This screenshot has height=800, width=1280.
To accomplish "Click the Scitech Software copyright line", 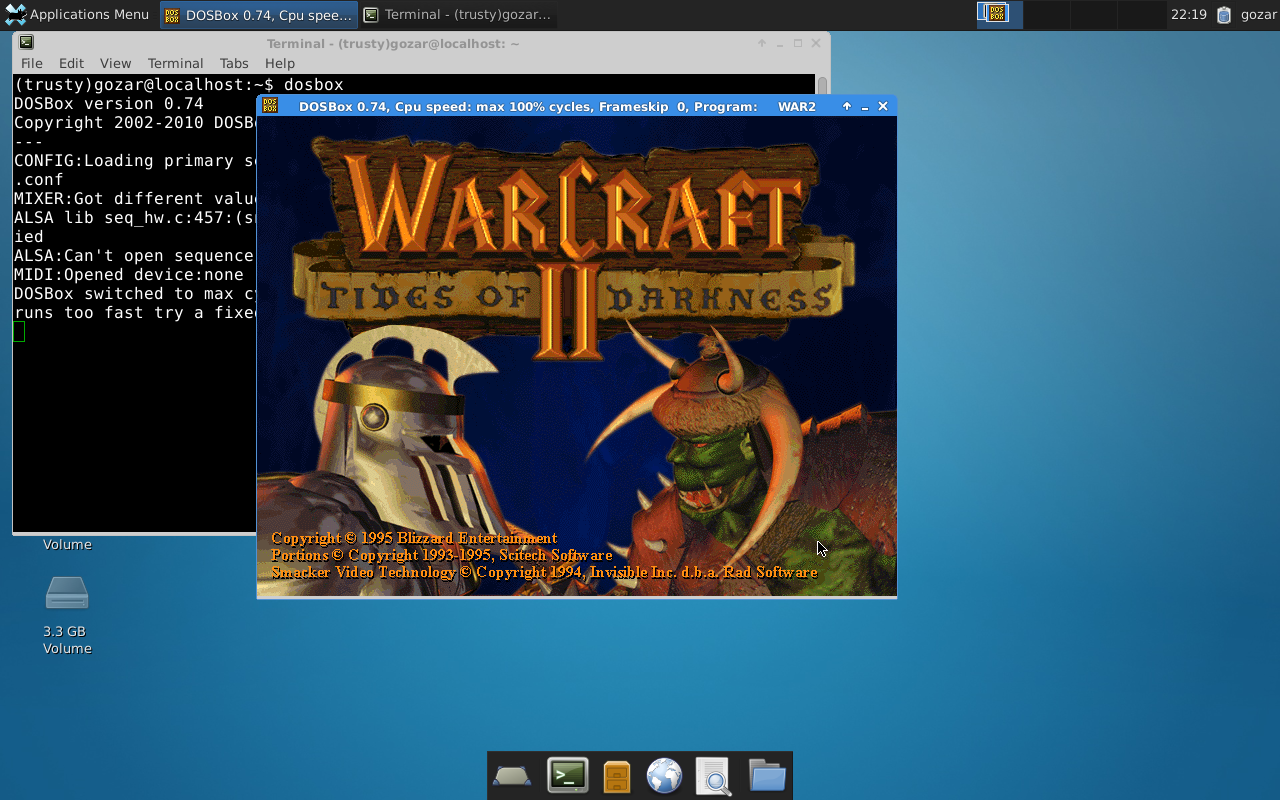I will pos(441,555).
